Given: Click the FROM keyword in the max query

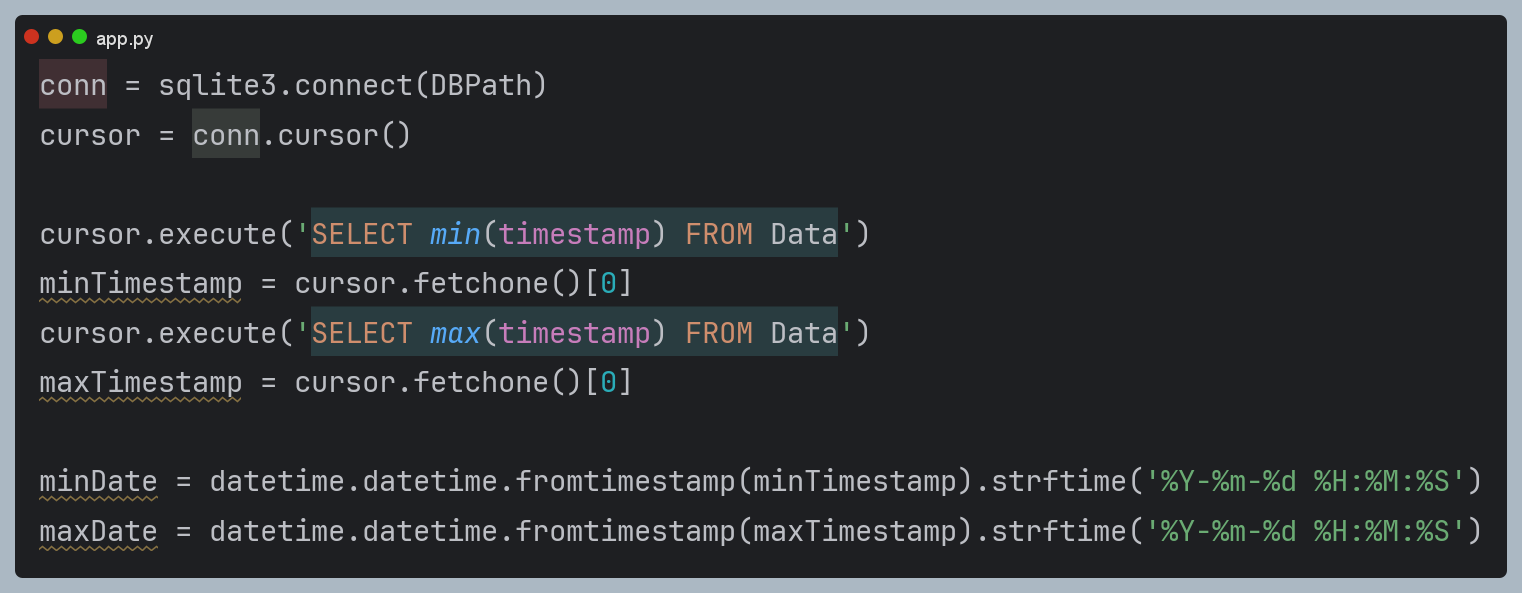Looking at the screenshot, I should [719, 332].
